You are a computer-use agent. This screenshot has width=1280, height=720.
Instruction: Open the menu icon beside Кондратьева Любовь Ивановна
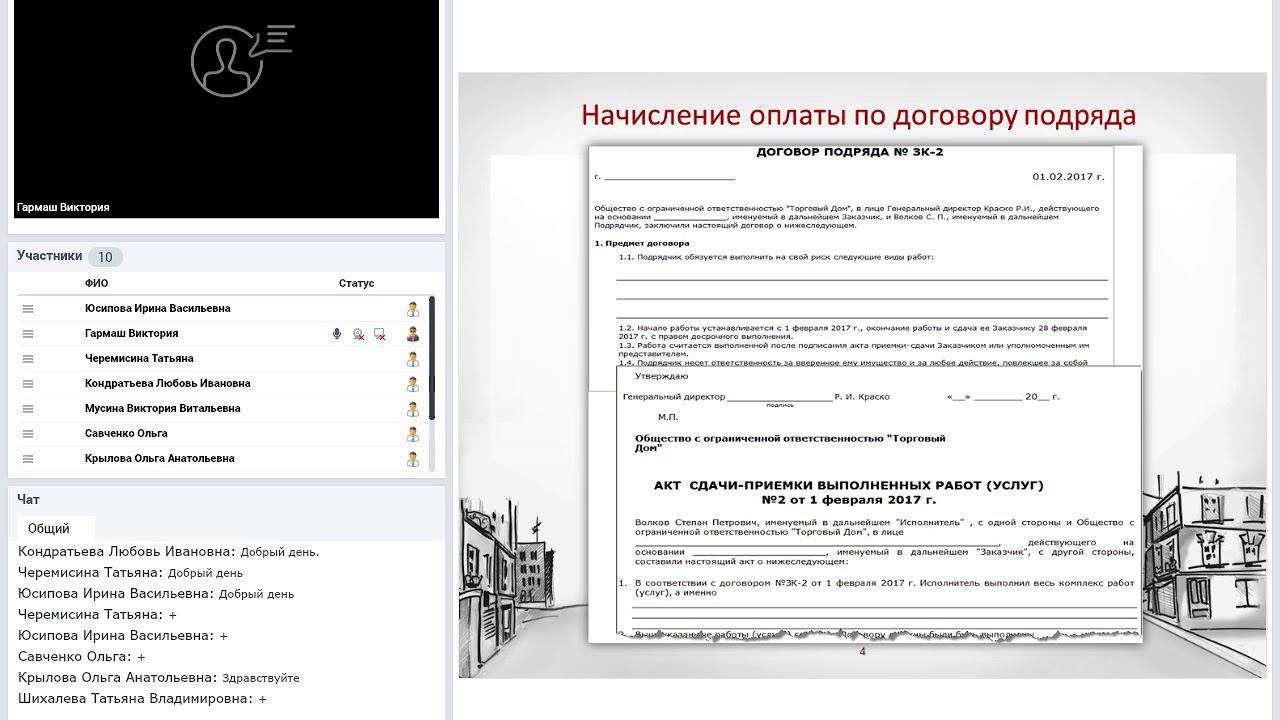pyautogui.click(x=28, y=384)
